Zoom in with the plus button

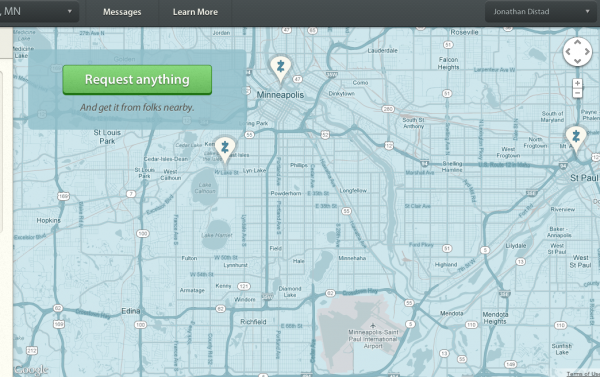pos(577,83)
